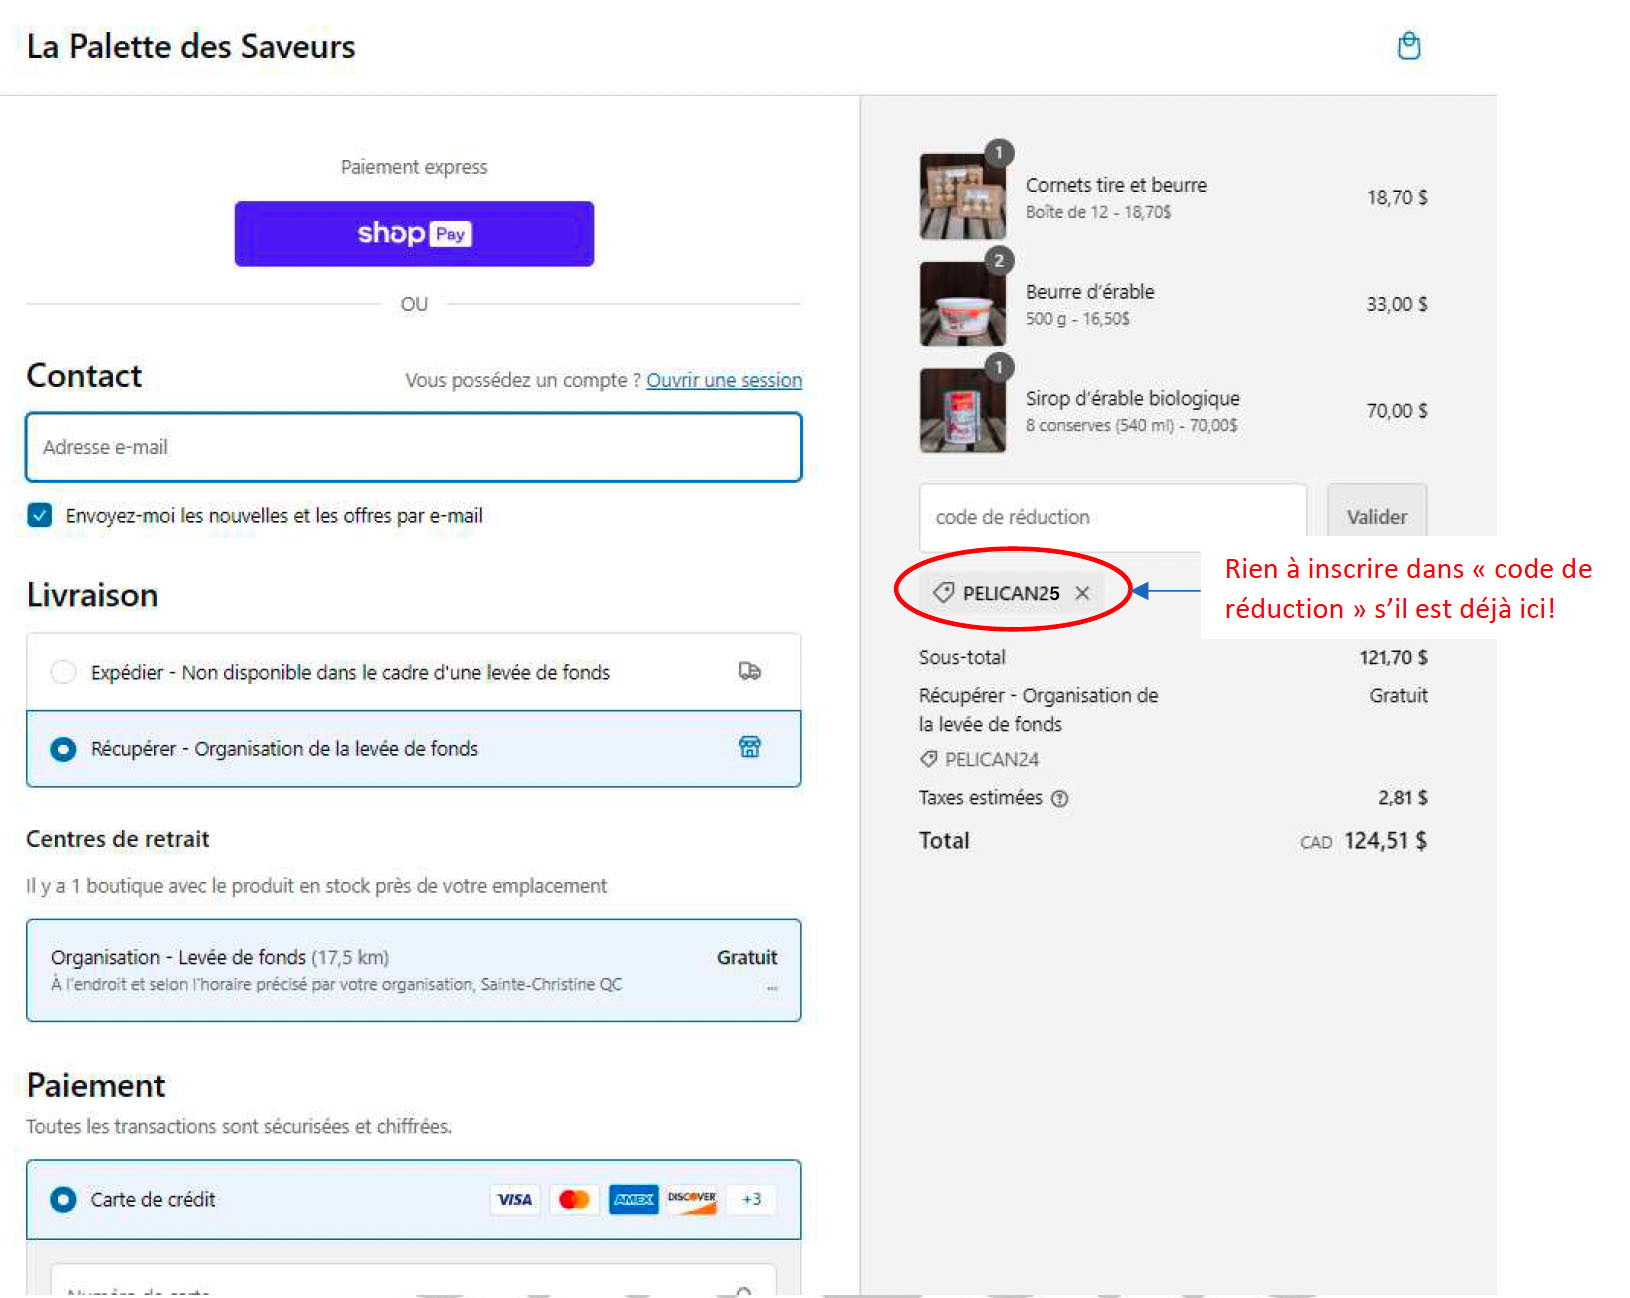
Task: Click the total amount 124,51 $
Action: coord(1385,840)
